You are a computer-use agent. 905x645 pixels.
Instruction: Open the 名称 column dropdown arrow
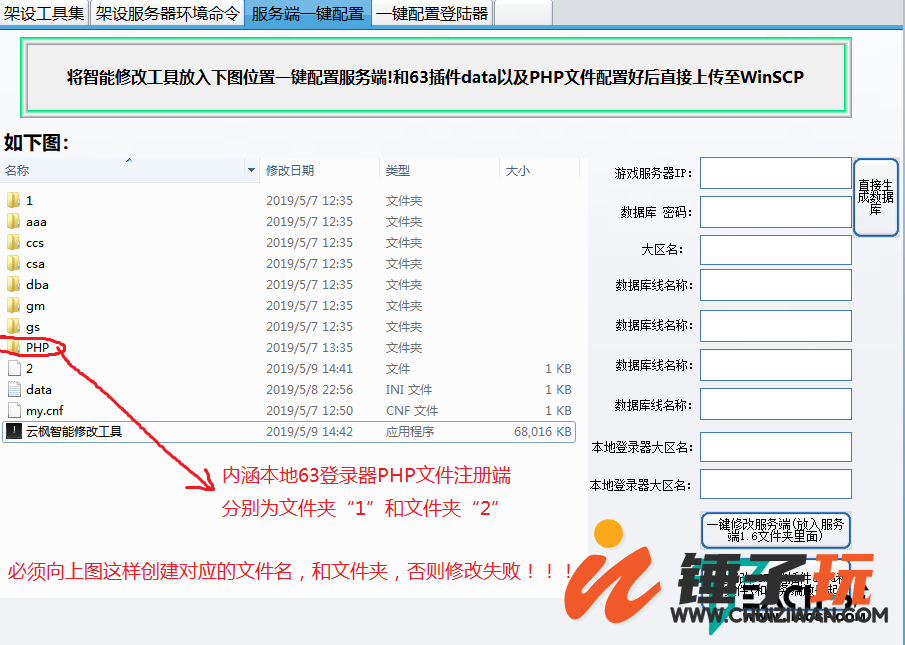tap(251, 171)
